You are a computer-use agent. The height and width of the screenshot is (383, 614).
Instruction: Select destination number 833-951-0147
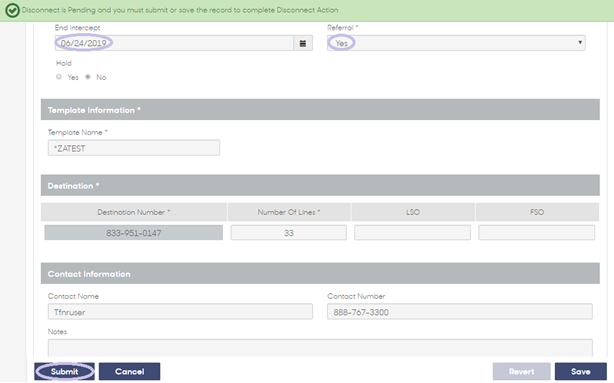pyautogui.click(x=134, y=233)
